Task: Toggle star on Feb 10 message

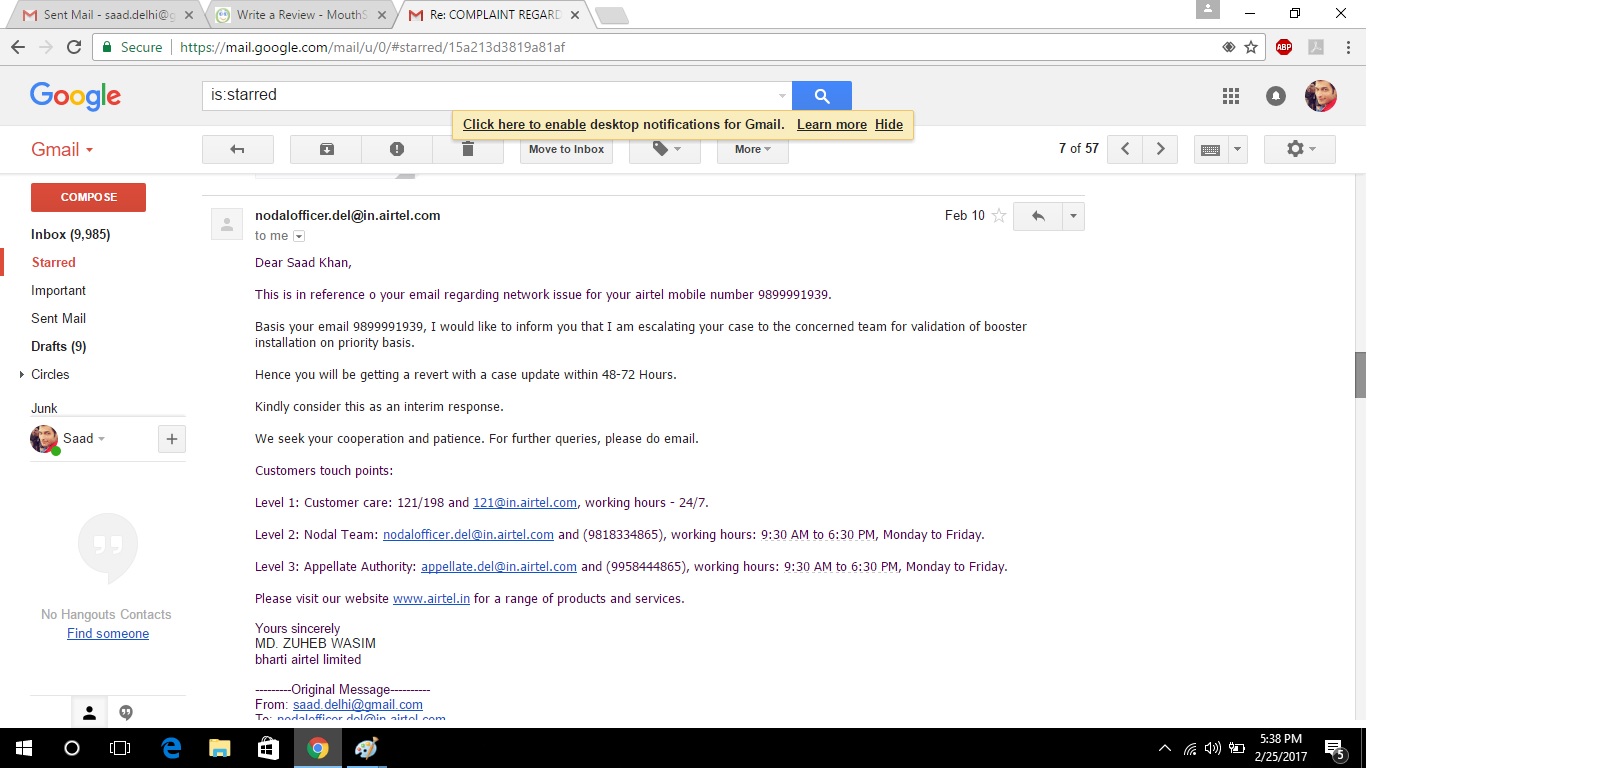Action: [x=998, y=216]
